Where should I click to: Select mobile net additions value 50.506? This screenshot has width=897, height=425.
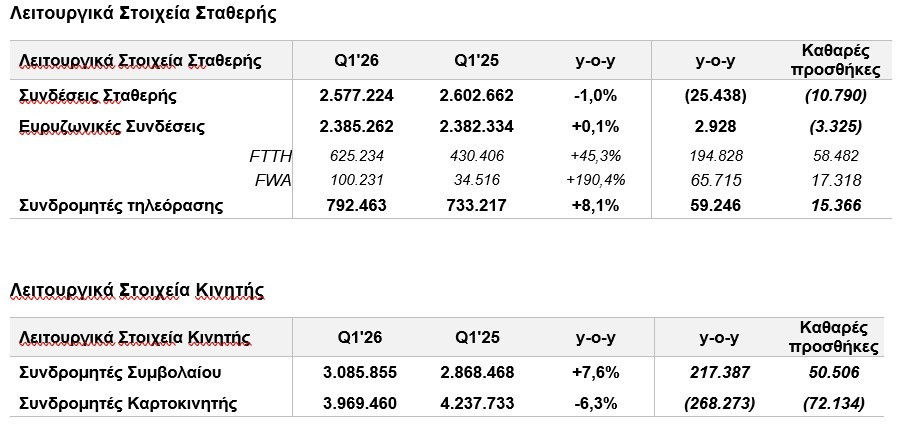(836, 373)
